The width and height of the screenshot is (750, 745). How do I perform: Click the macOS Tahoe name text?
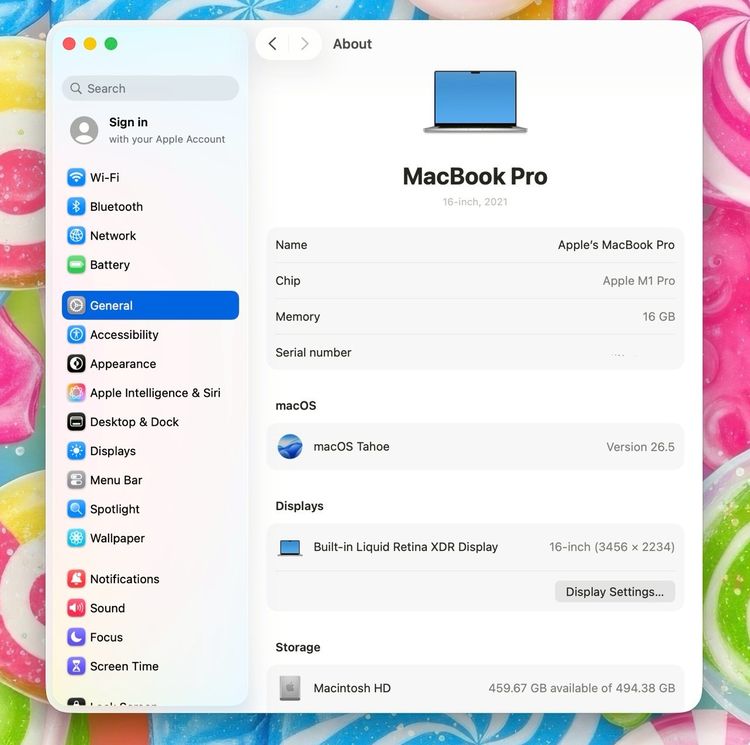(351, 447)
